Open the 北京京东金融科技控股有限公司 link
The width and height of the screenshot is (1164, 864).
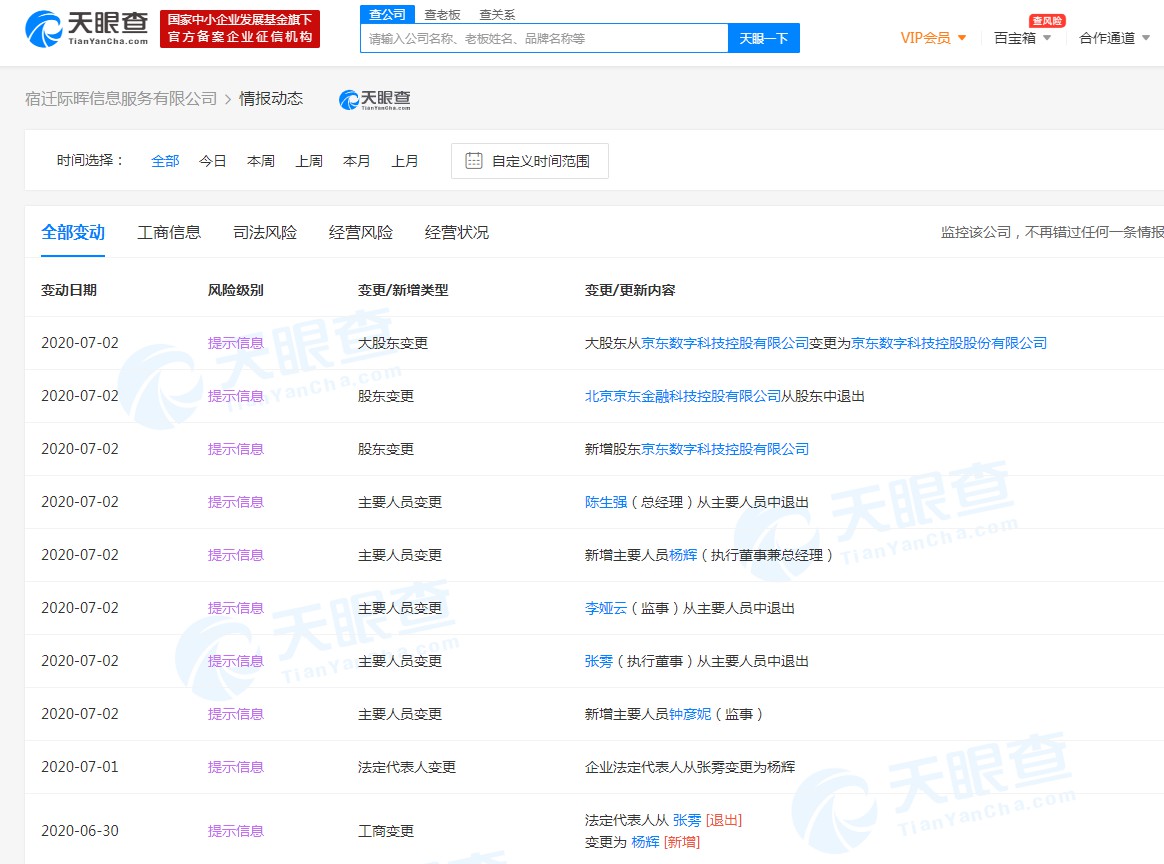(683, 396)
